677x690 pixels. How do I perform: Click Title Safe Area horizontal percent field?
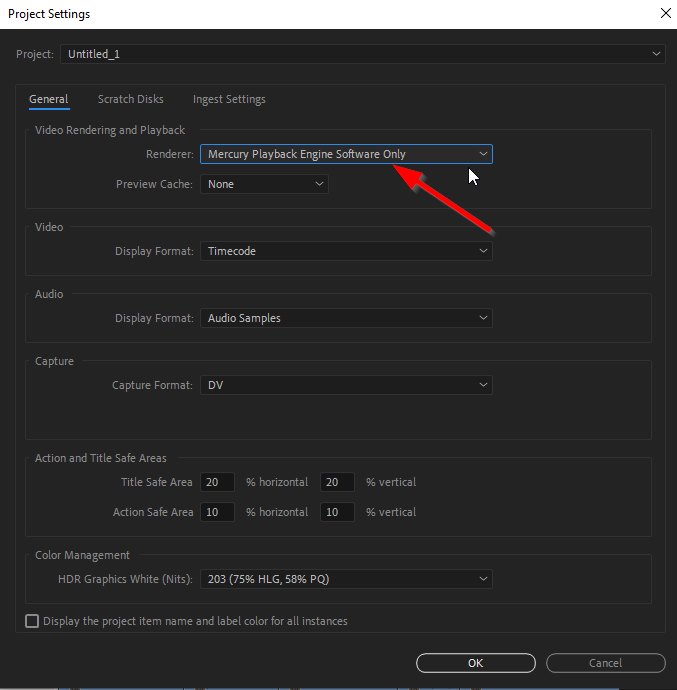(217, 482)
